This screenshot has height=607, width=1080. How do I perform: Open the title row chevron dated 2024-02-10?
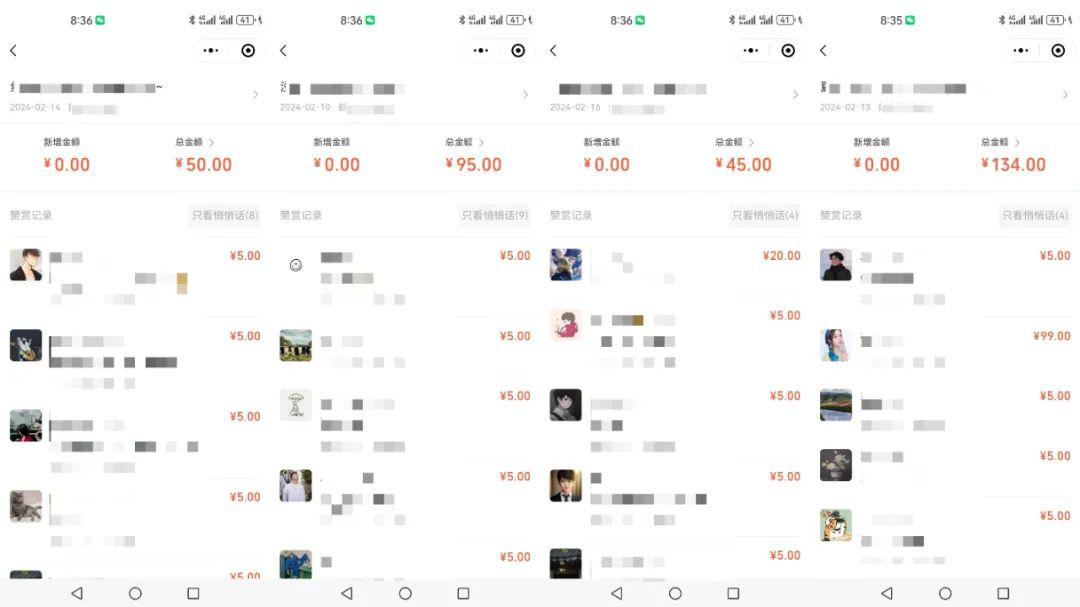point(525,94)
